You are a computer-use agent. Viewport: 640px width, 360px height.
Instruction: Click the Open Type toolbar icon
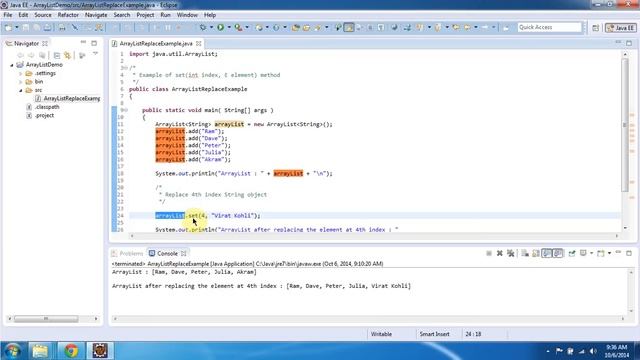tap(296, 27)
